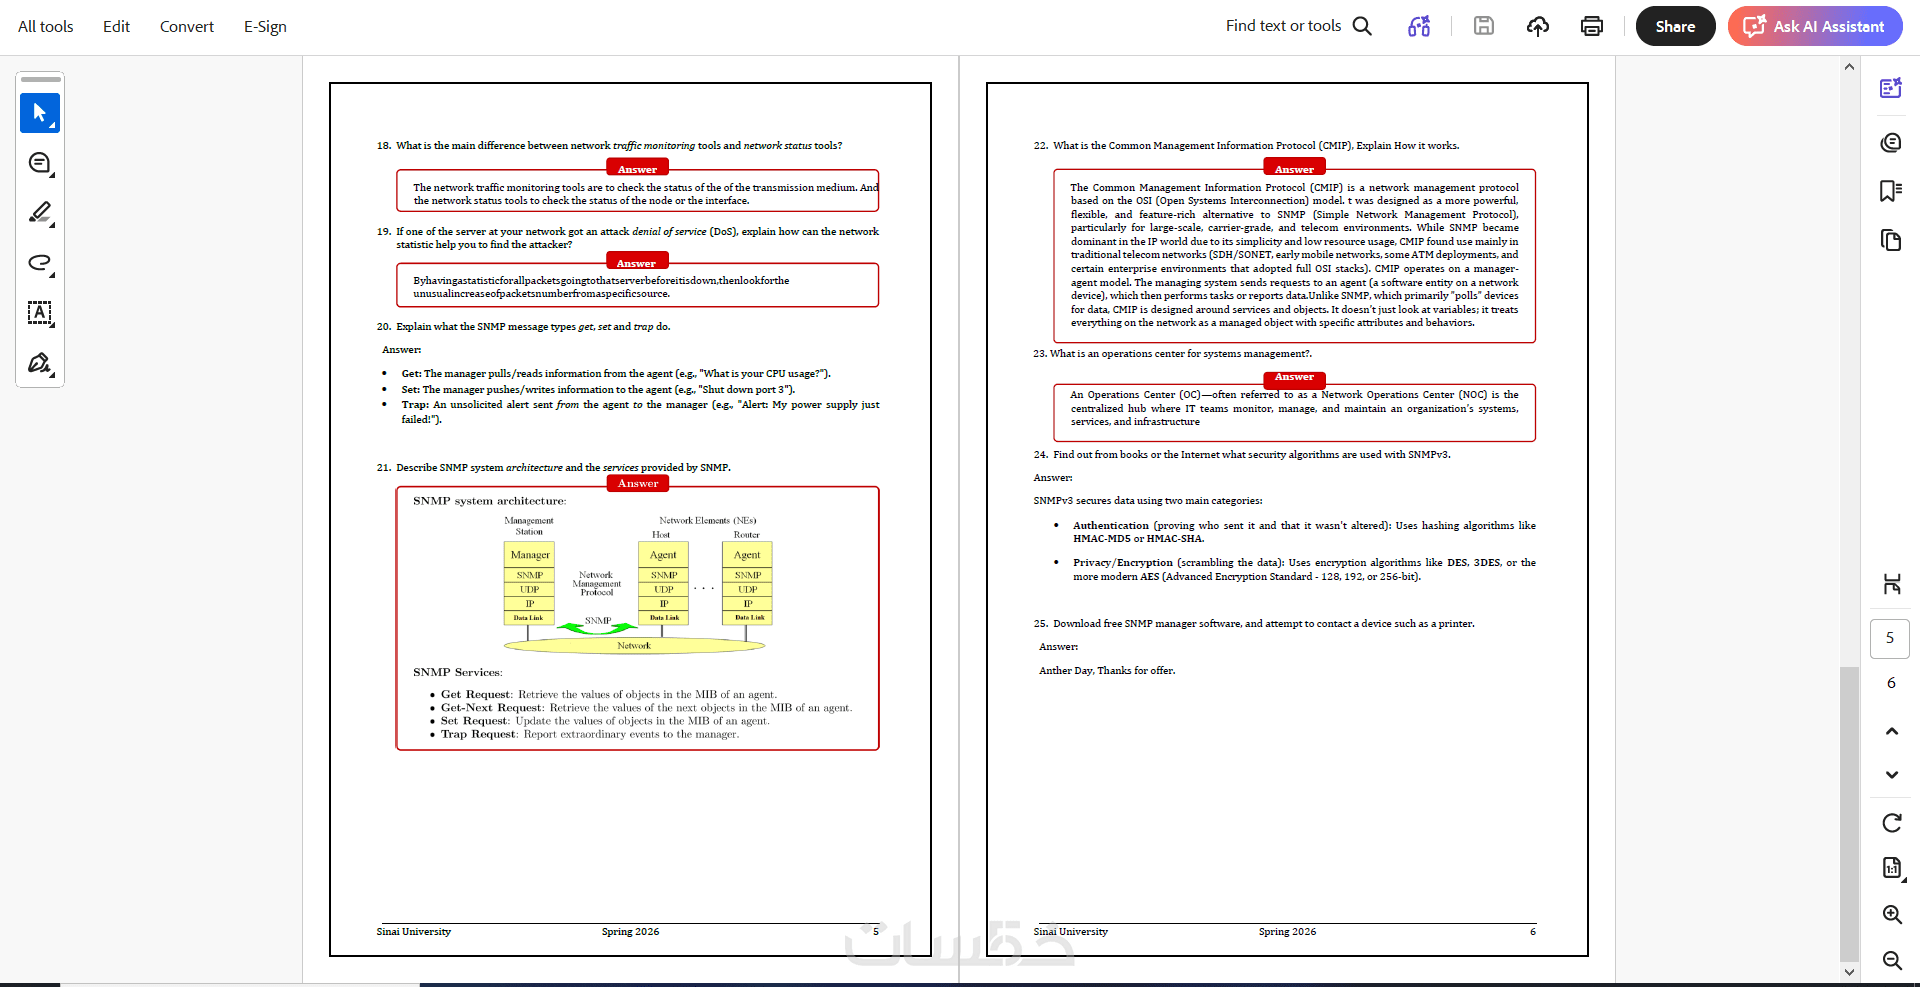Zoom in on the document
Viewport: 1920px width, 987px height.
click(1892, 914)
